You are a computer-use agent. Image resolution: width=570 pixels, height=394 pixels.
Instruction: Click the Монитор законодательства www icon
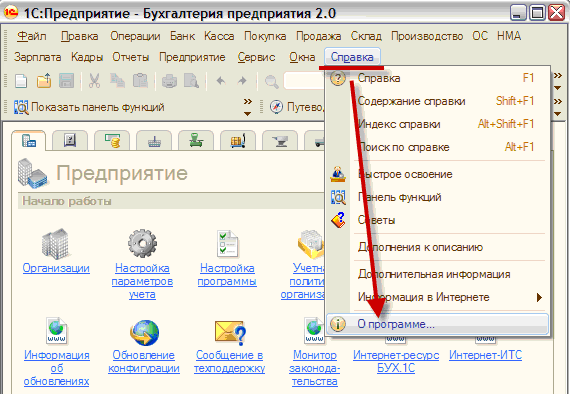point(314,330)
